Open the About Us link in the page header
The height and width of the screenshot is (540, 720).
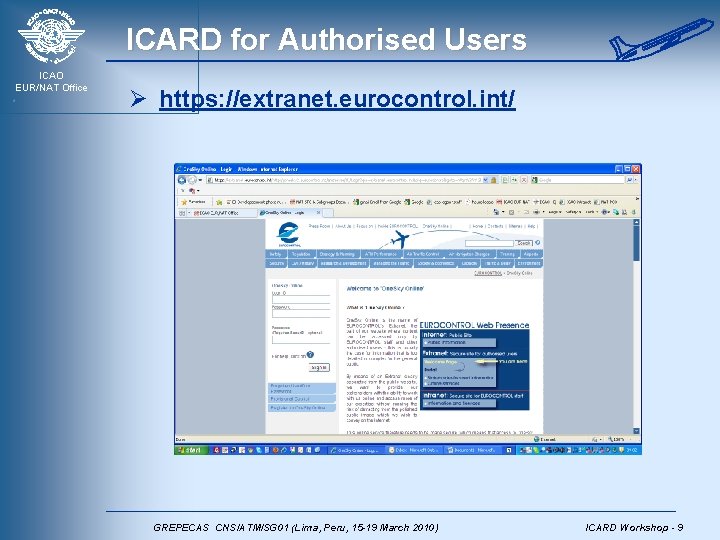pyautogui.click(x=343, y=226)
